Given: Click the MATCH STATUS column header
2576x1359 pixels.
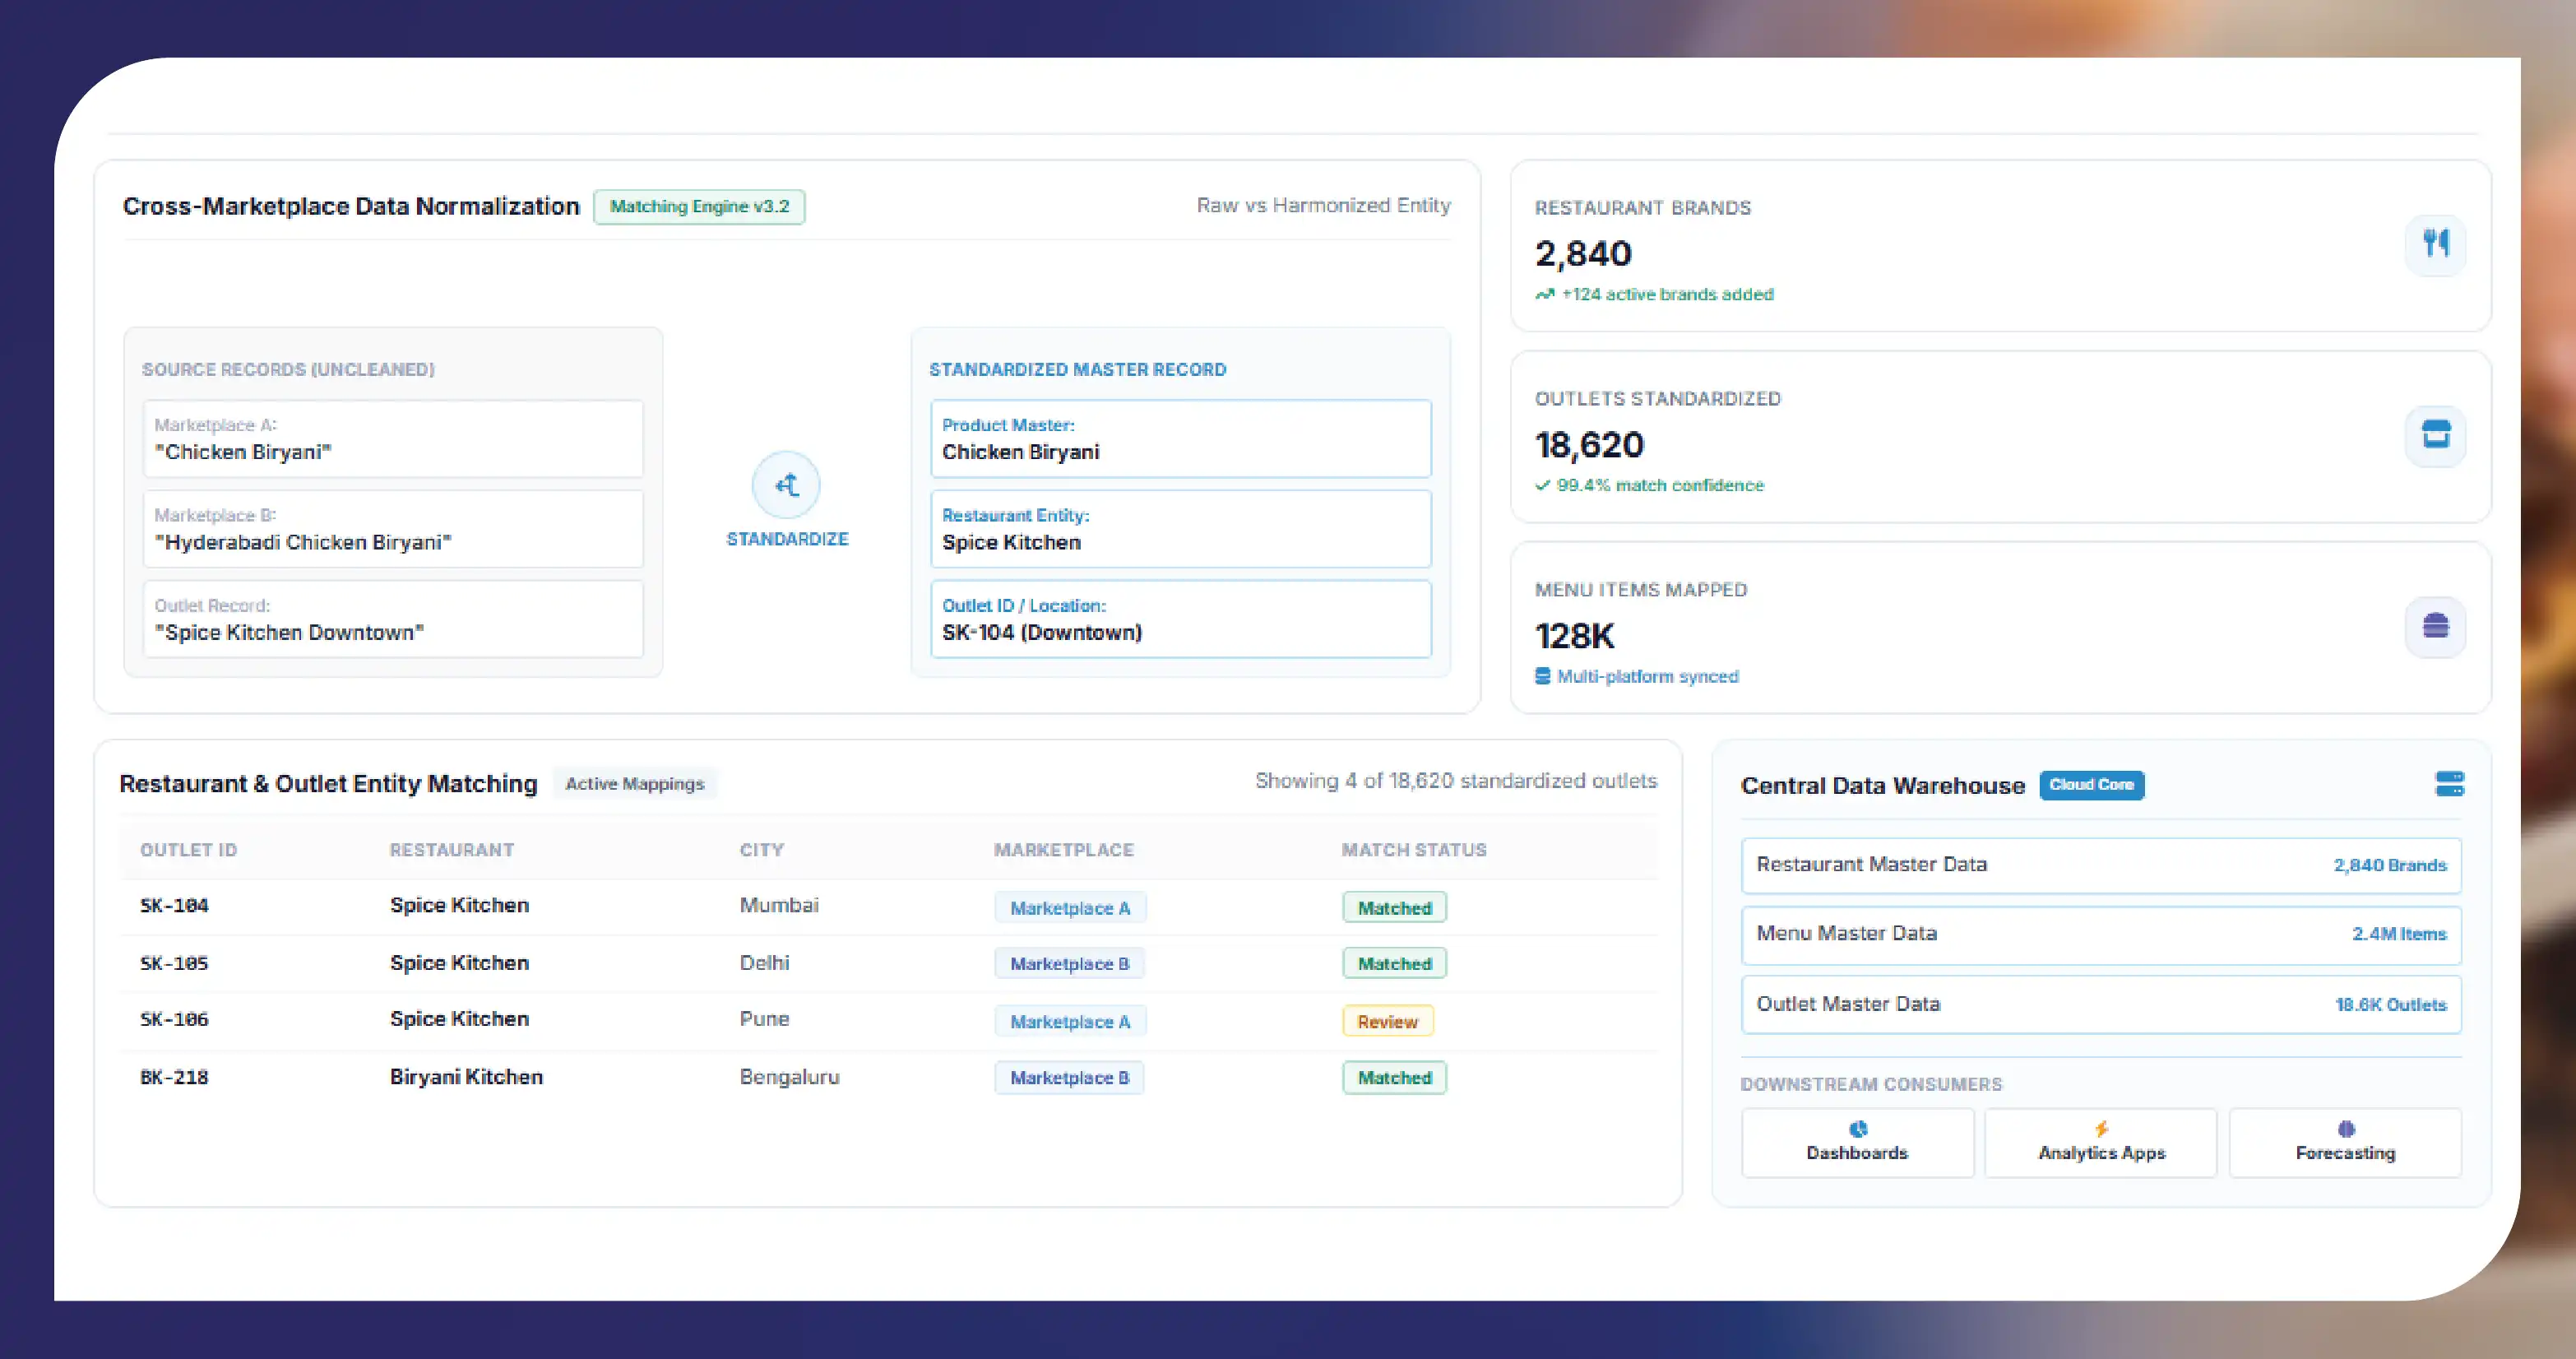Looking at the screenshot, I should tap(1414, 850).
